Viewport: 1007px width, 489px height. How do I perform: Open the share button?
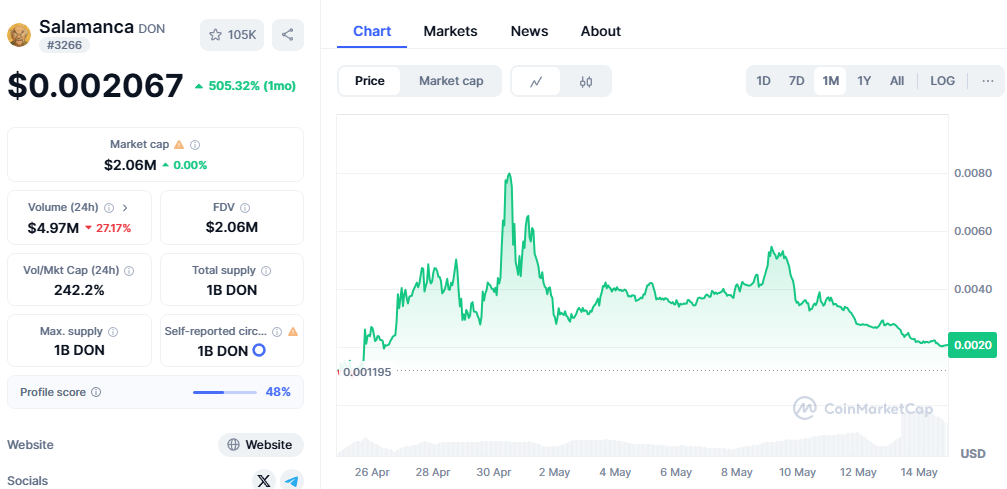pyautogui.click(x=288, y=35)
